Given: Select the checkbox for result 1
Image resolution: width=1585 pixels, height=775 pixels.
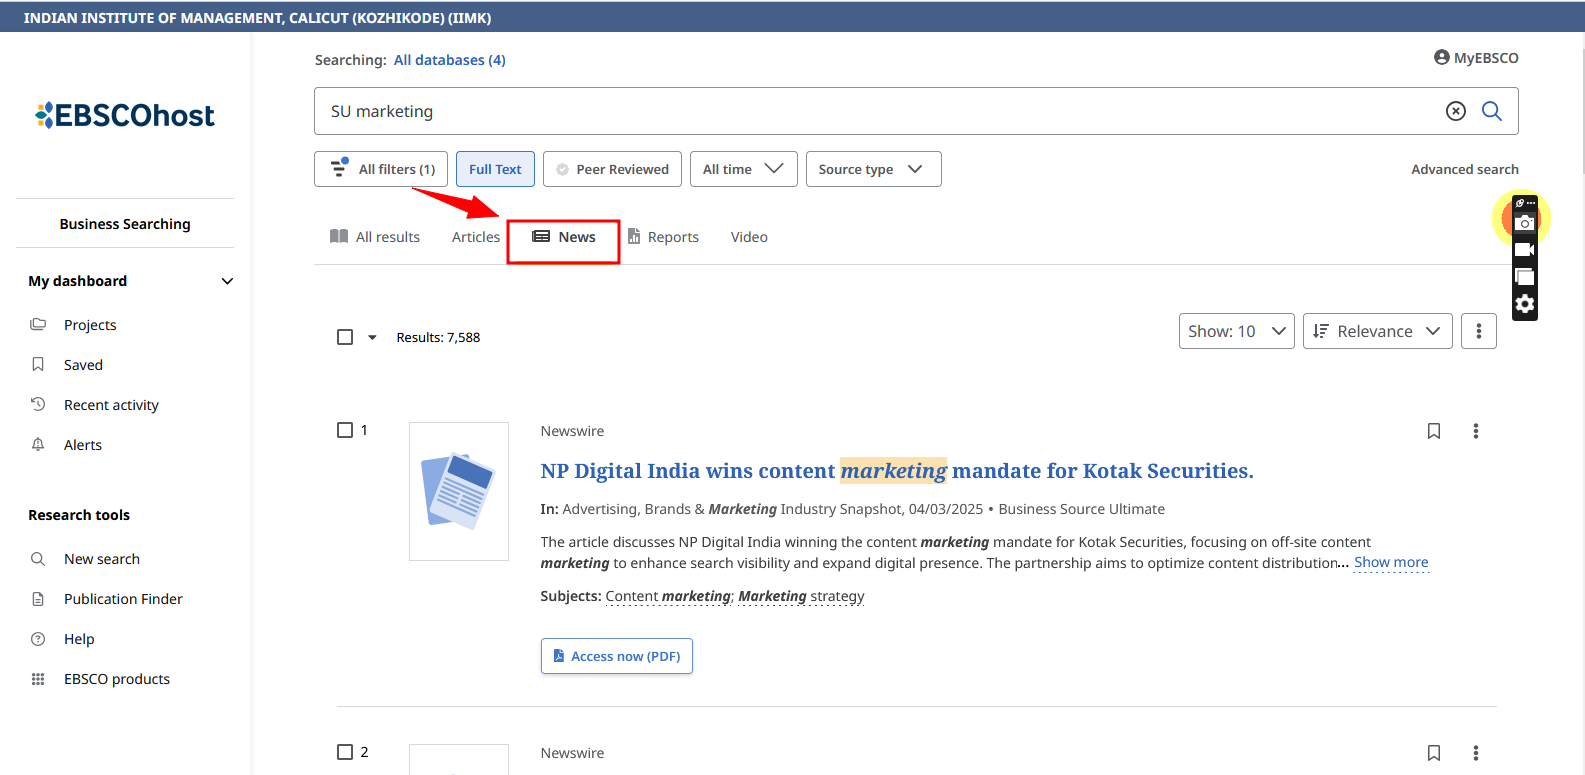Looking at the screenshot, I should [x=345, y=430].
